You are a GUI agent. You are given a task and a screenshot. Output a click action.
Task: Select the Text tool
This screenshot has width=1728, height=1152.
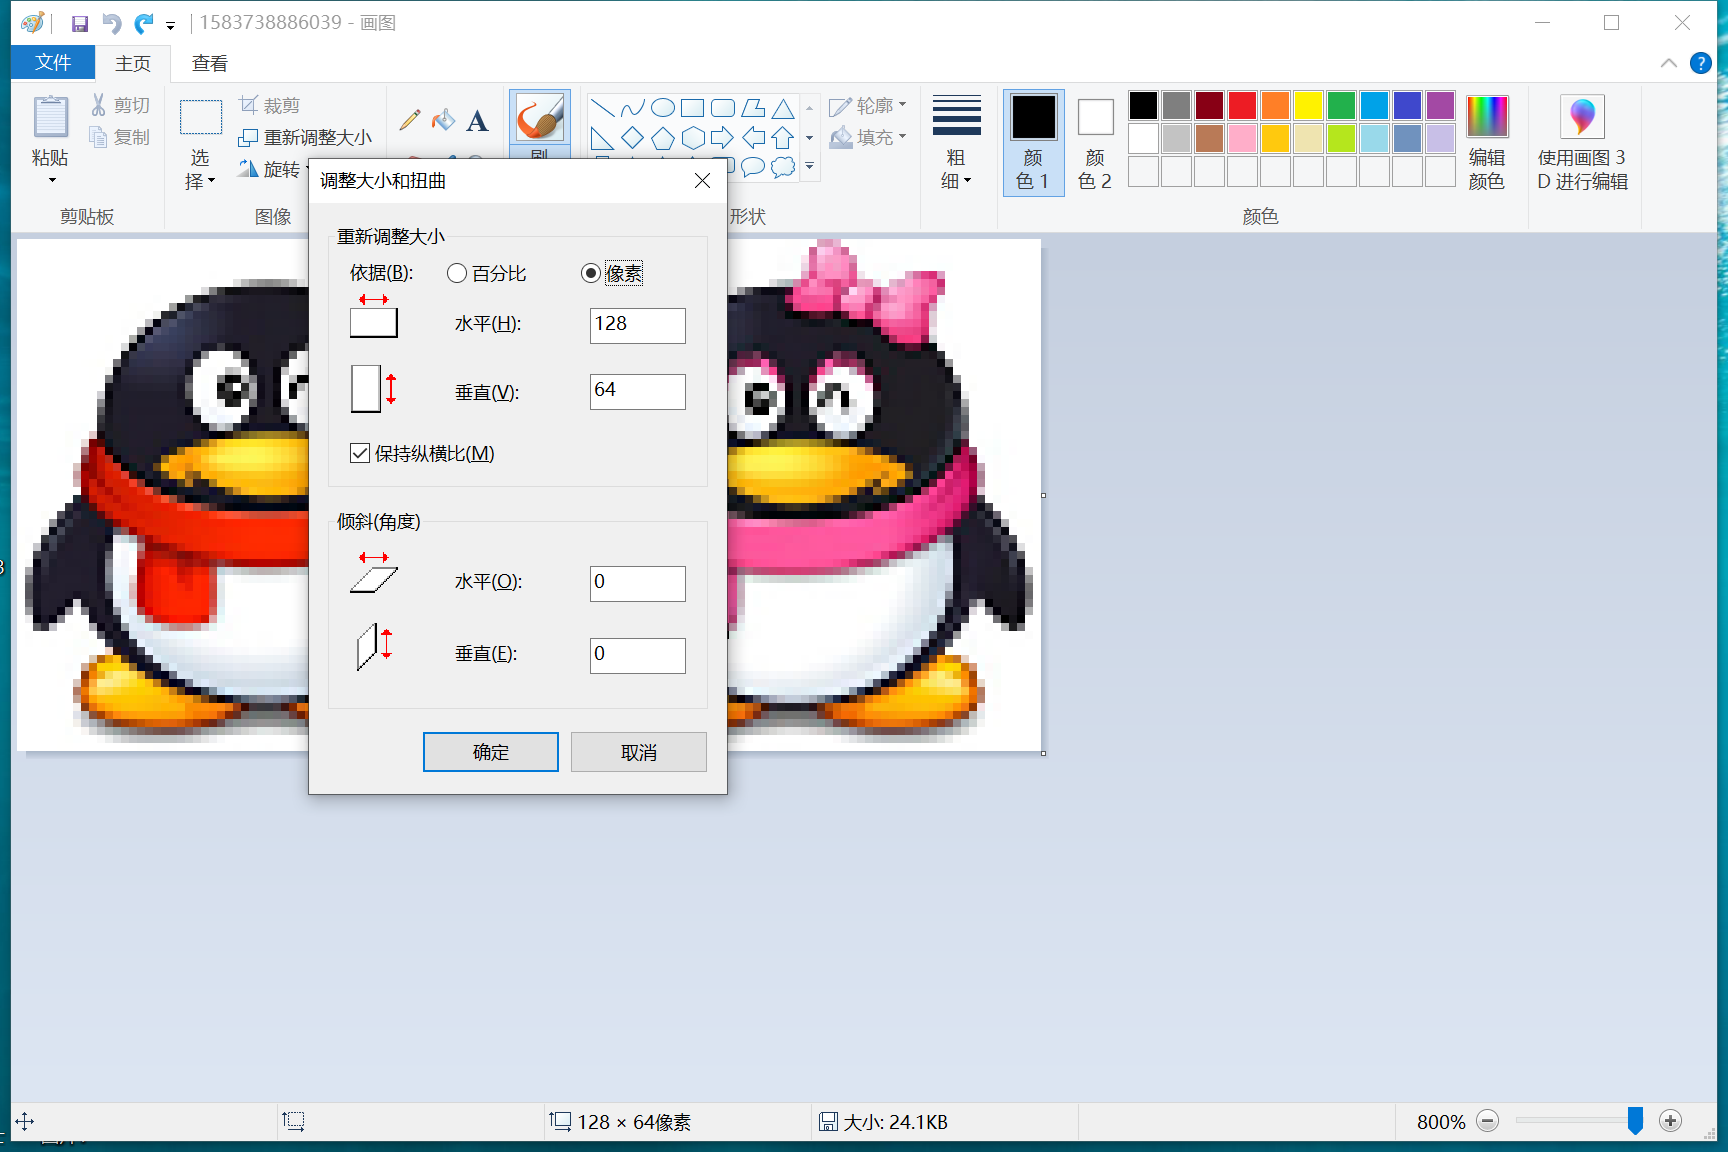[478, 120]
